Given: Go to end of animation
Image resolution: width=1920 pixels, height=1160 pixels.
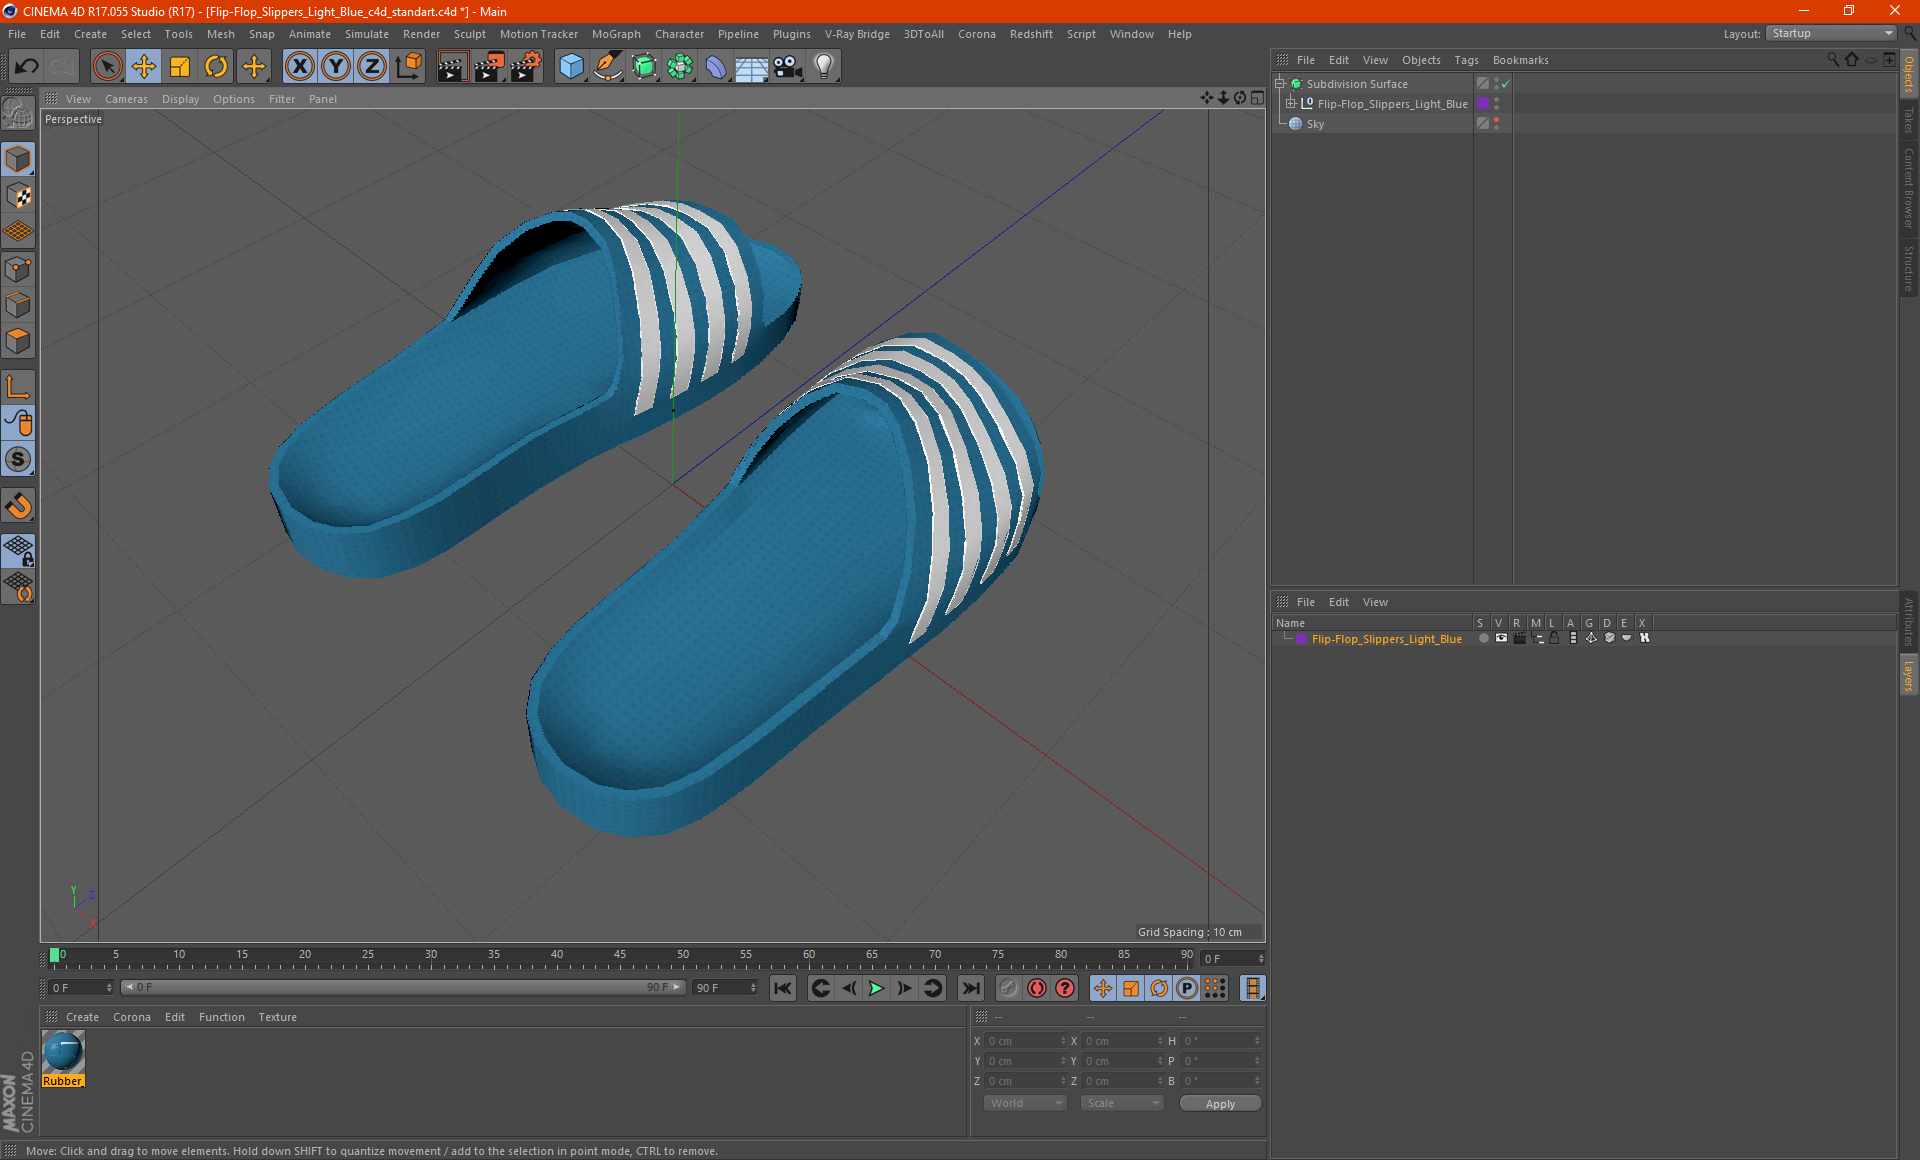Looking at the screenshot, I should tap(971, 988).
